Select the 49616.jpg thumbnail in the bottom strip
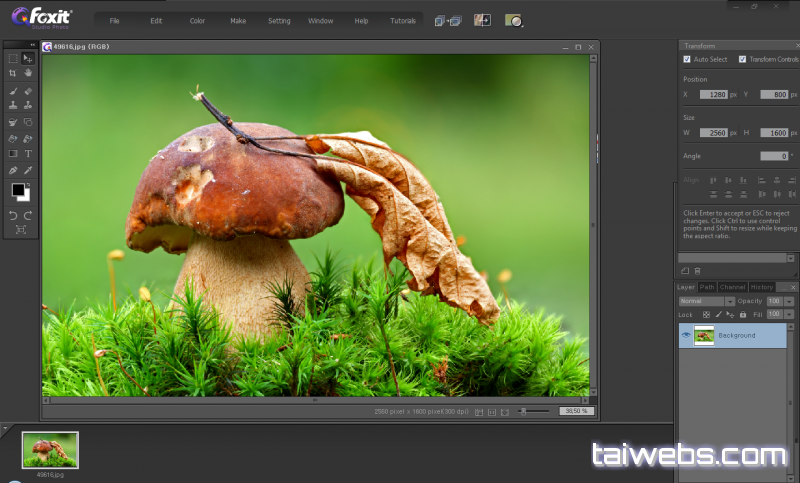This screenshot has width=800, height=483. pyautogui.click(x=50, y=450)
